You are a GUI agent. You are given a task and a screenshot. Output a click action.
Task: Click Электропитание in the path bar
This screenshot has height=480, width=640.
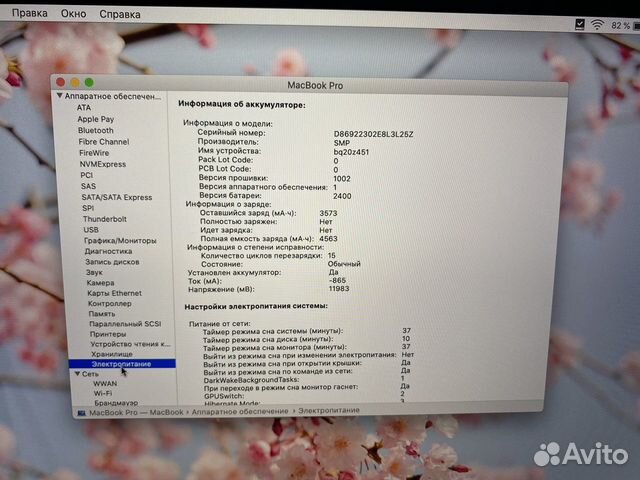(x=329, y=410)
